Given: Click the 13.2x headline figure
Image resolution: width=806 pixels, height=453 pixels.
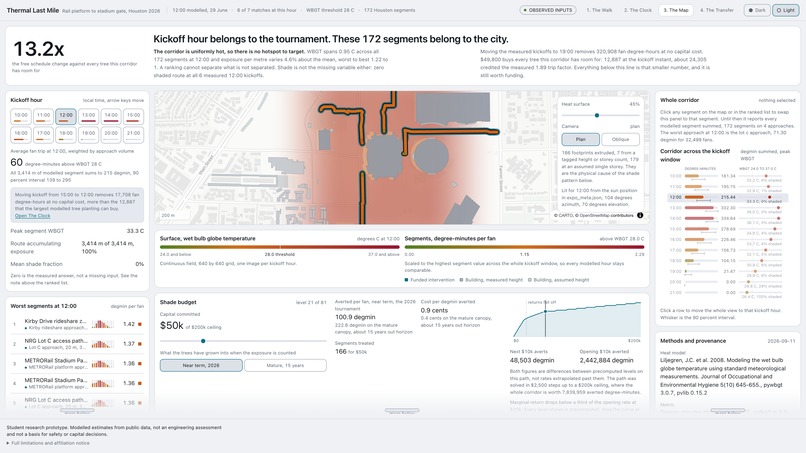Looking at the screenshot, I should [39, 49].
